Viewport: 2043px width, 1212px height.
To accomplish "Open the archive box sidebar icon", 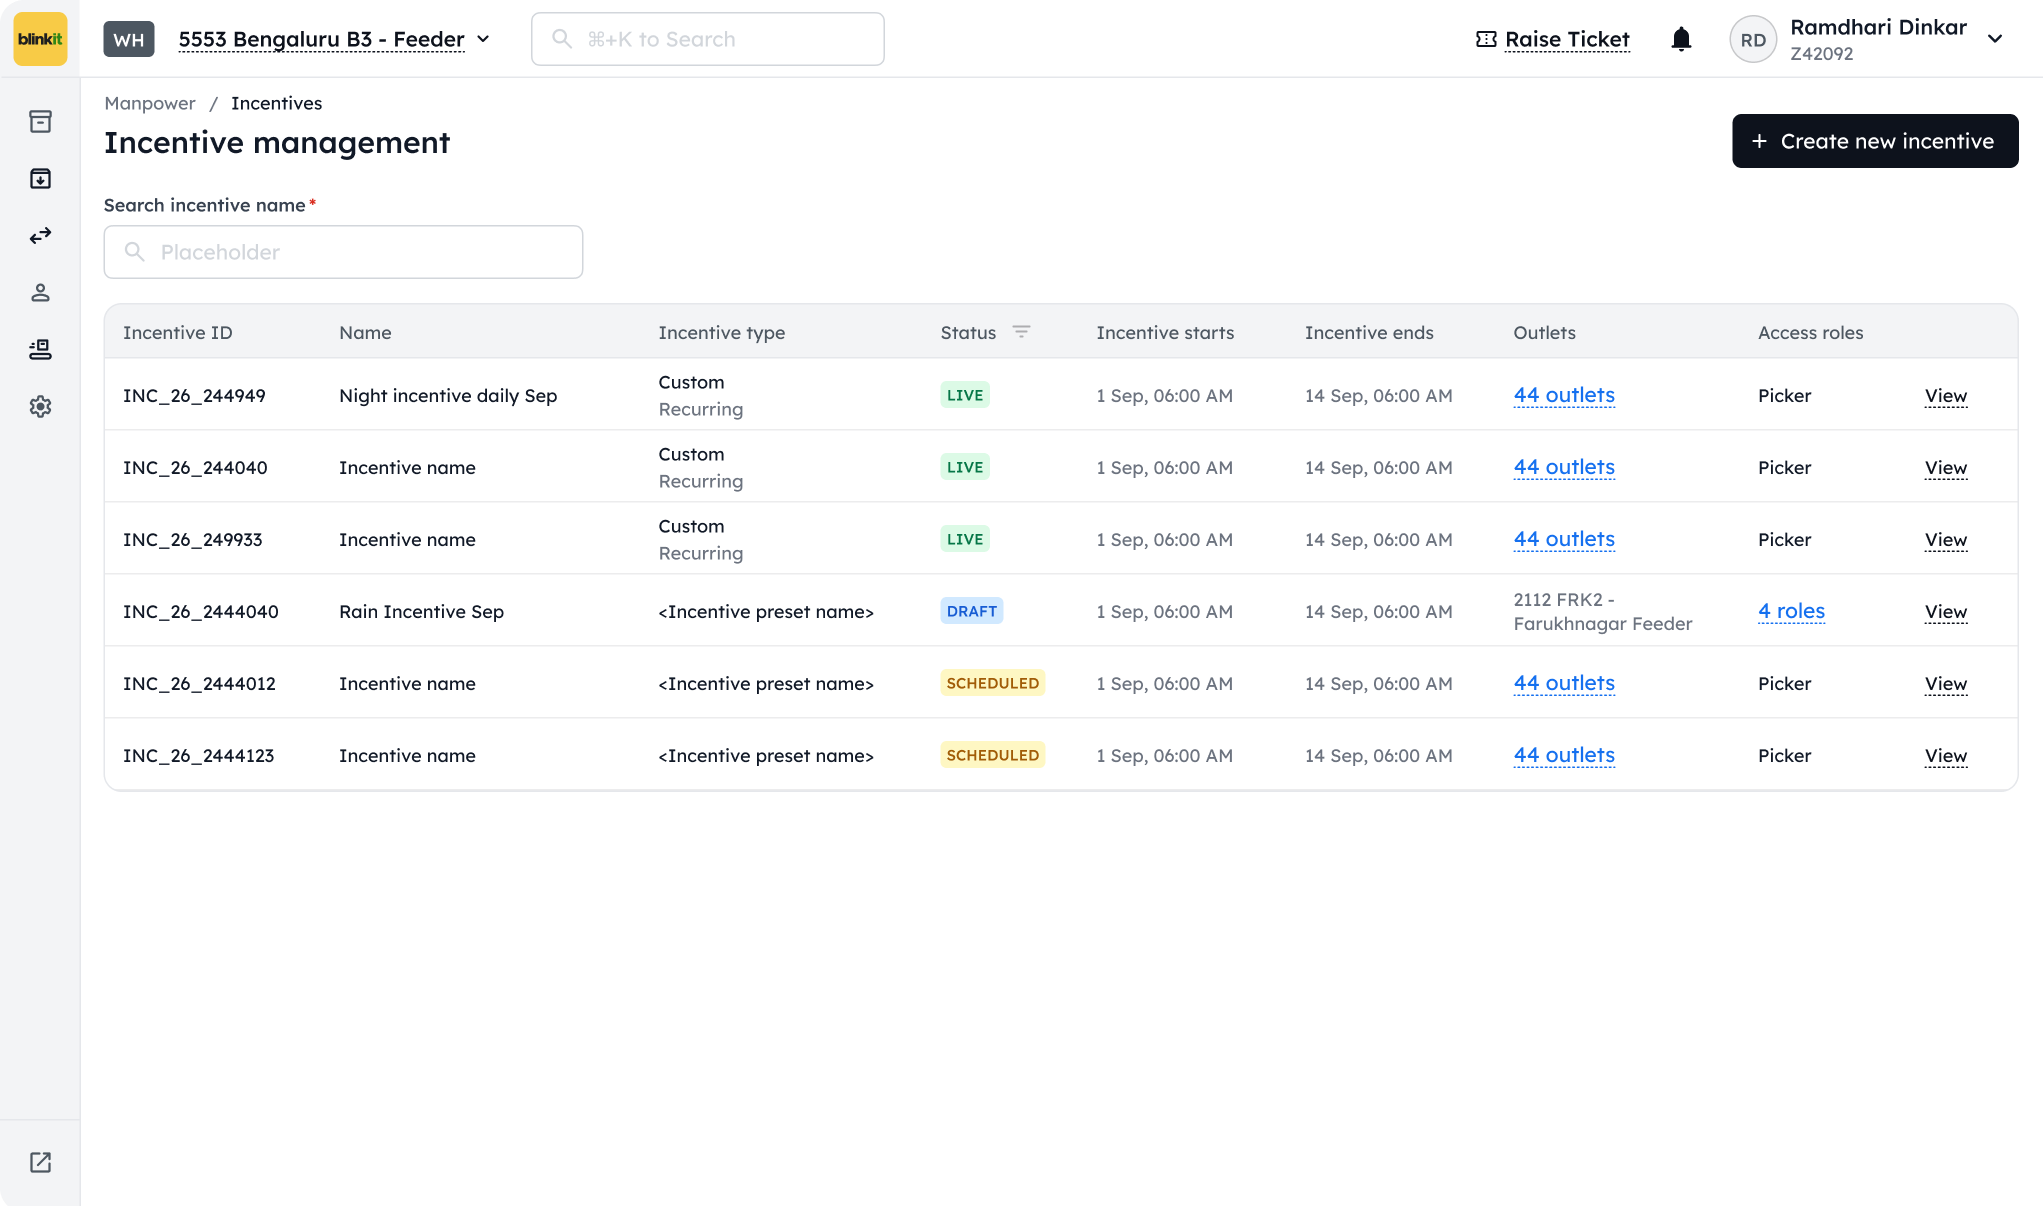I will [40, 122].
